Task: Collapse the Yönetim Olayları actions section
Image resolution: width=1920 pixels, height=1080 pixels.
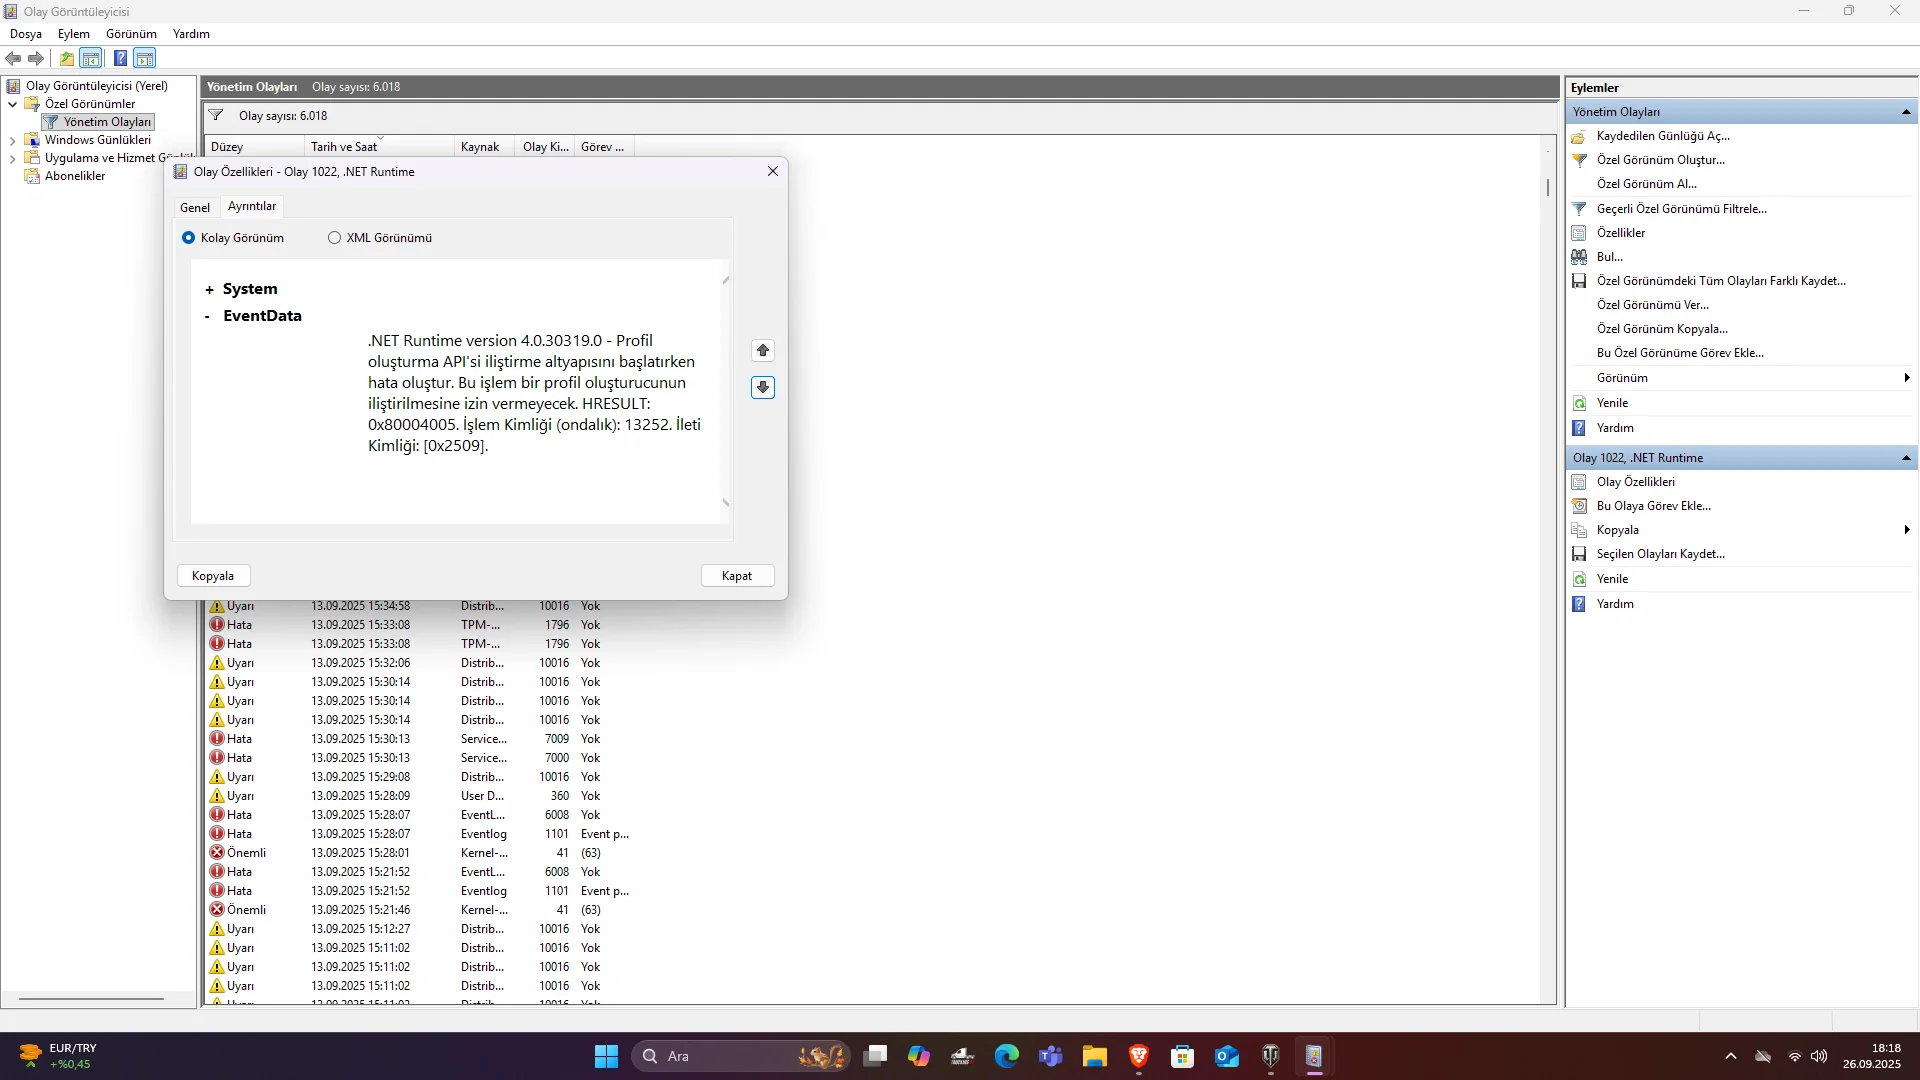Action: 1906,112
